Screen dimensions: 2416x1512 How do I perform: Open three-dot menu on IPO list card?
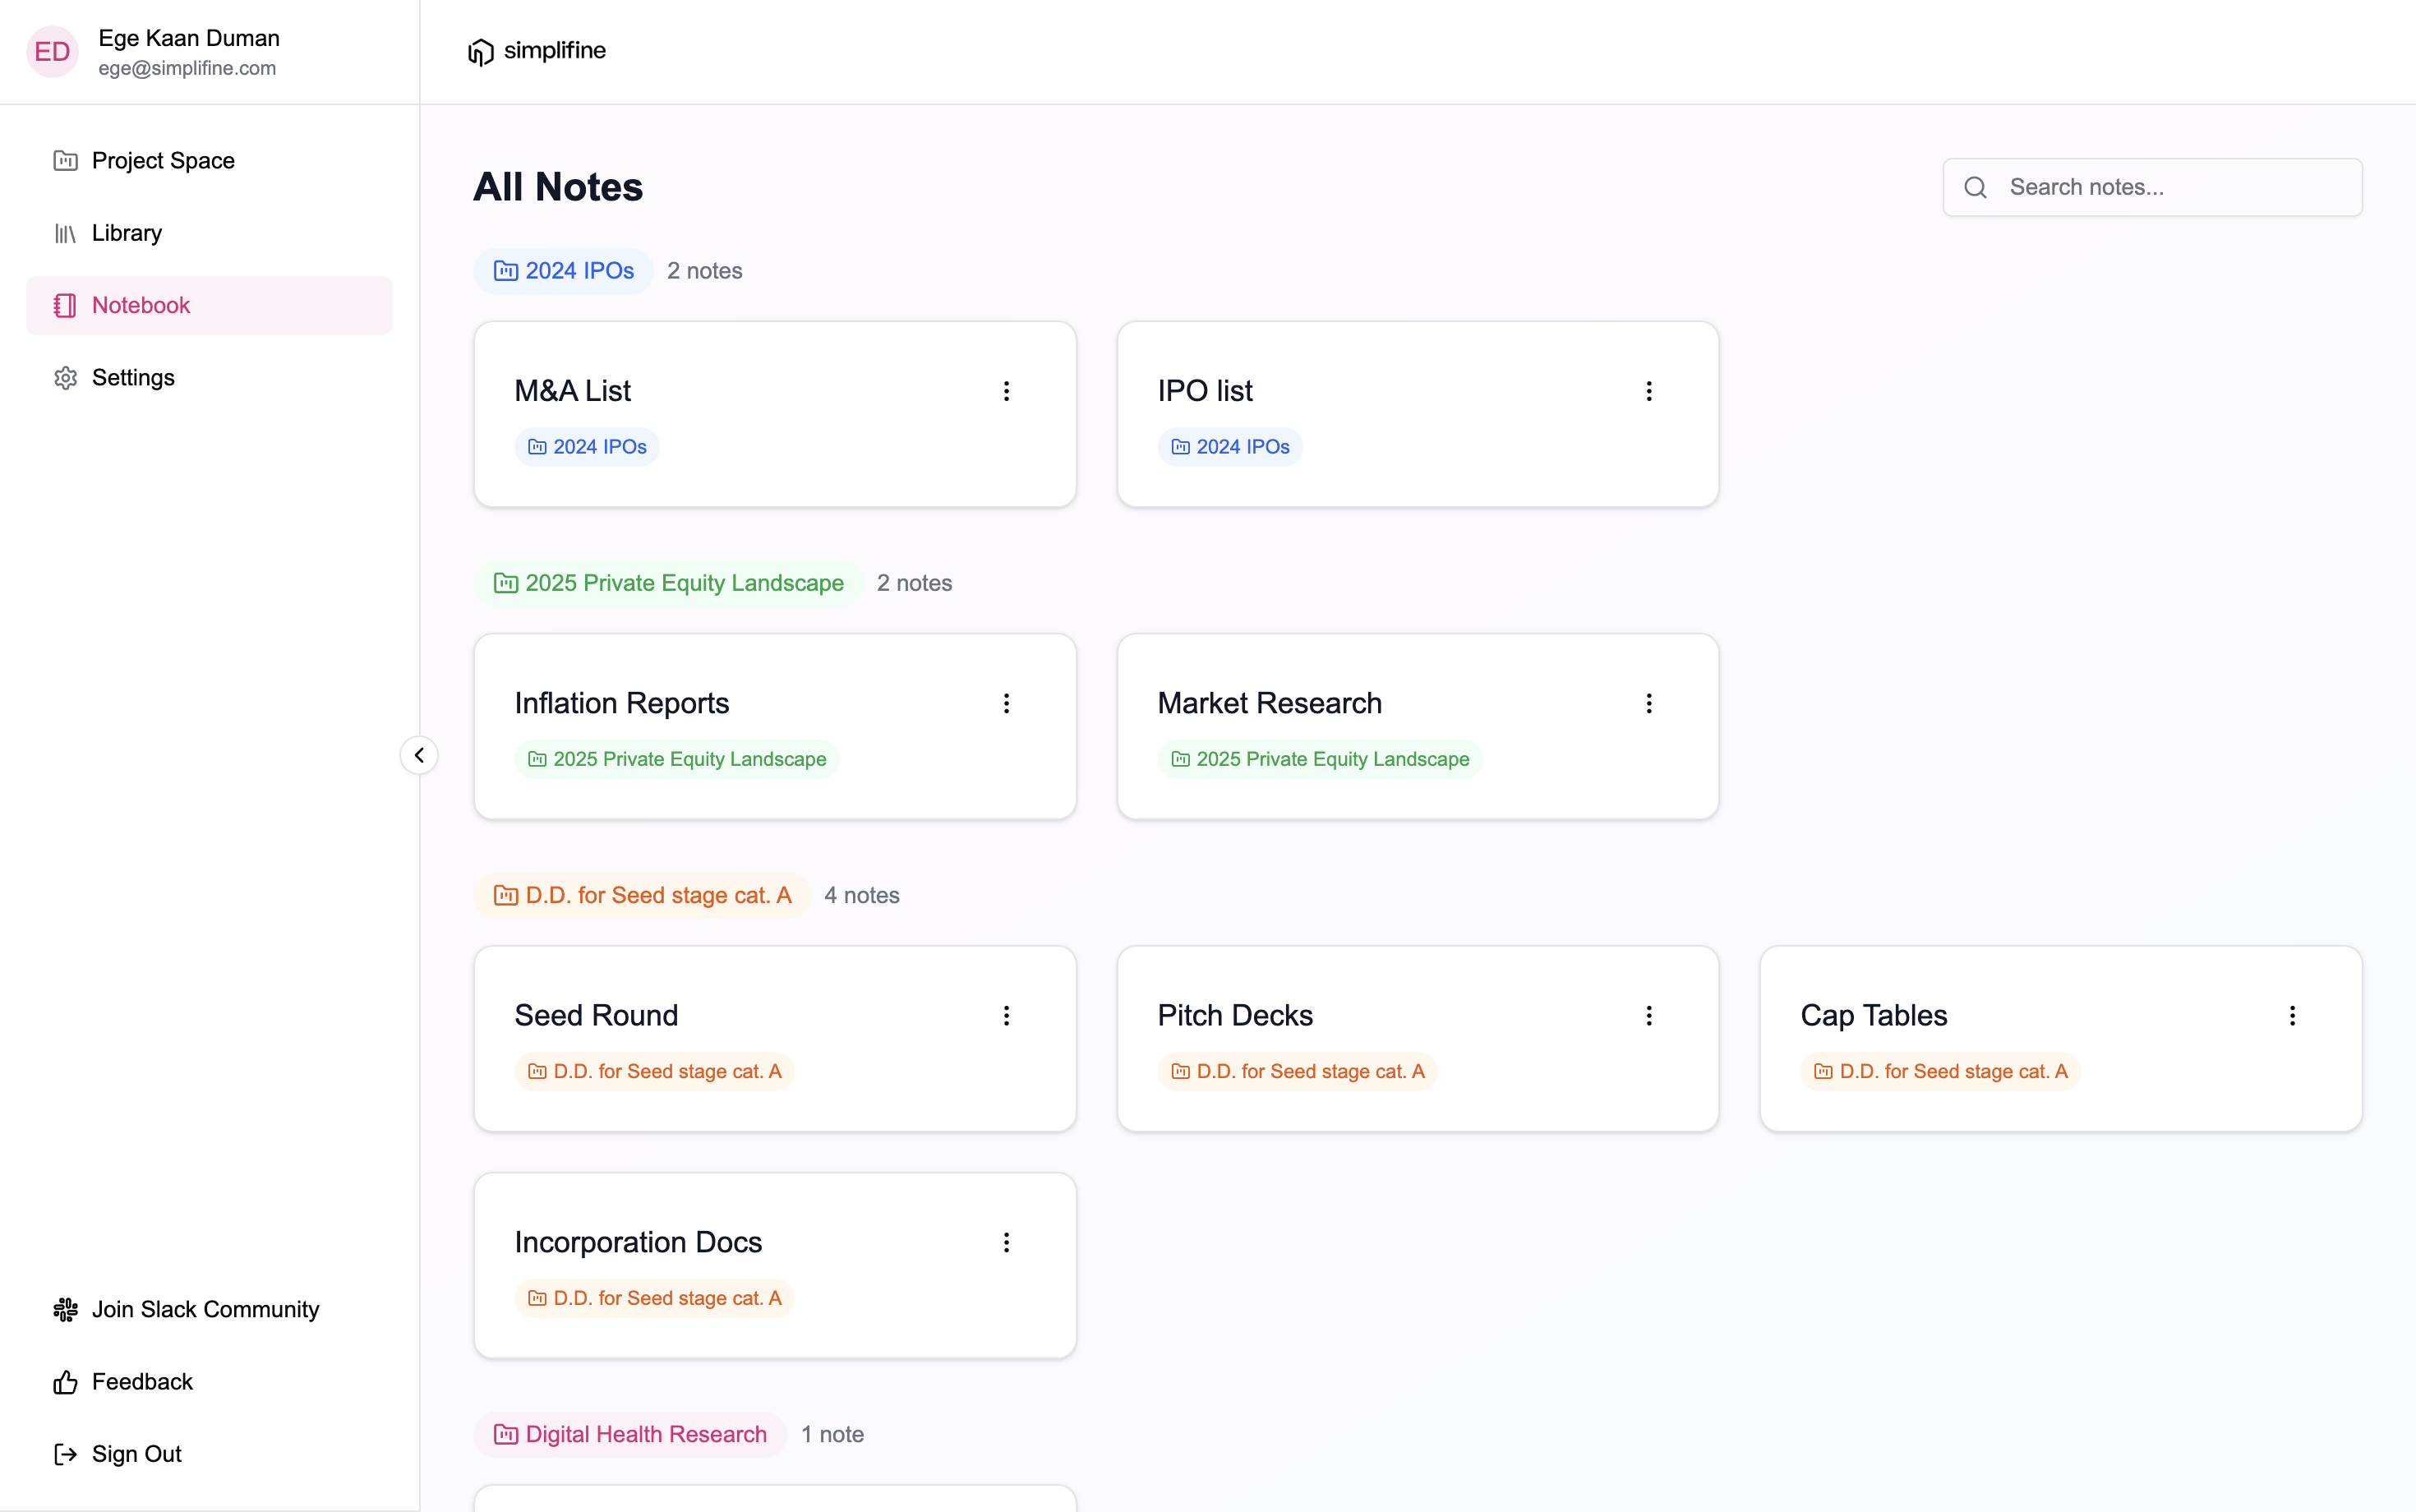coord(1649,391)
